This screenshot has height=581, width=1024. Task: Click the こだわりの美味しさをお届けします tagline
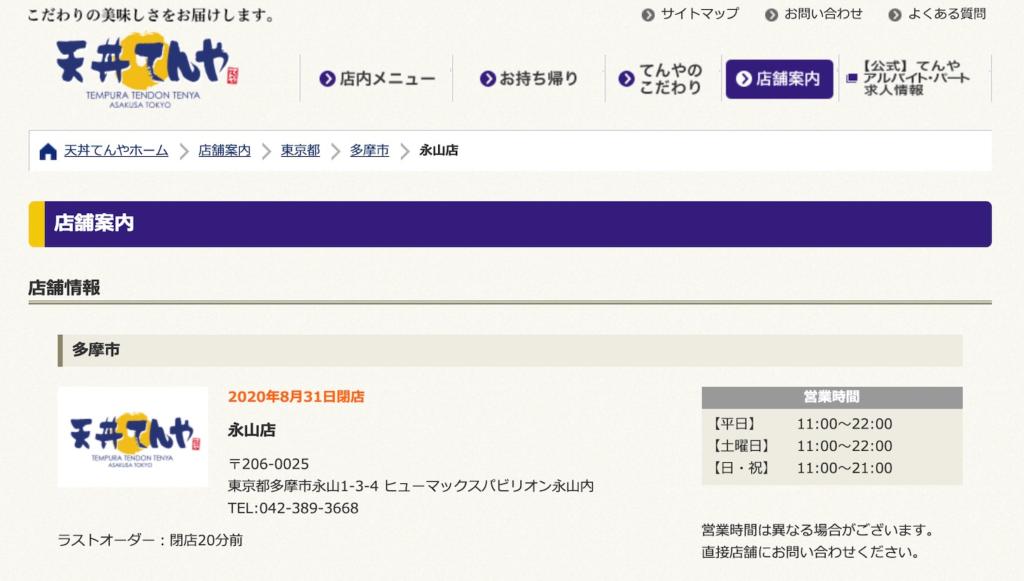pos(151,15)
